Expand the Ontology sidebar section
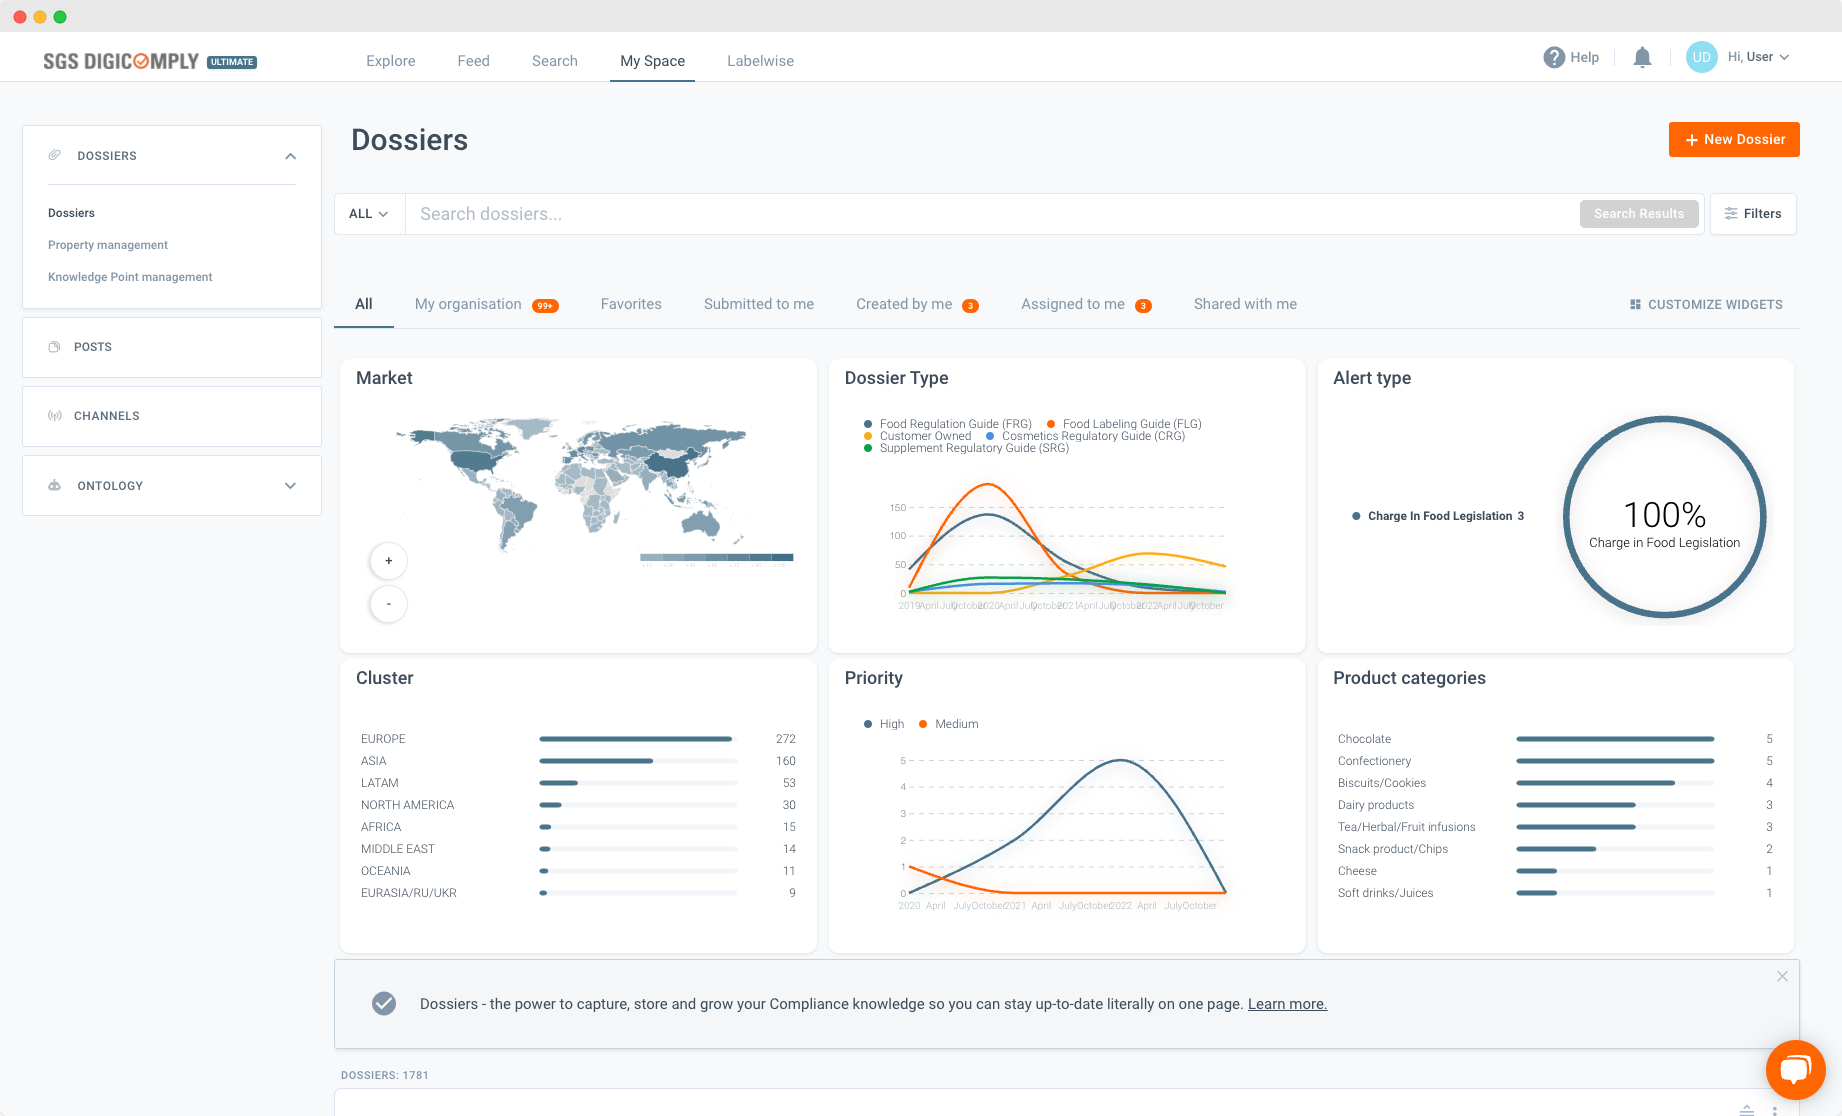Viewport: 1842px width, 1116px height. (x=290, y=486)
